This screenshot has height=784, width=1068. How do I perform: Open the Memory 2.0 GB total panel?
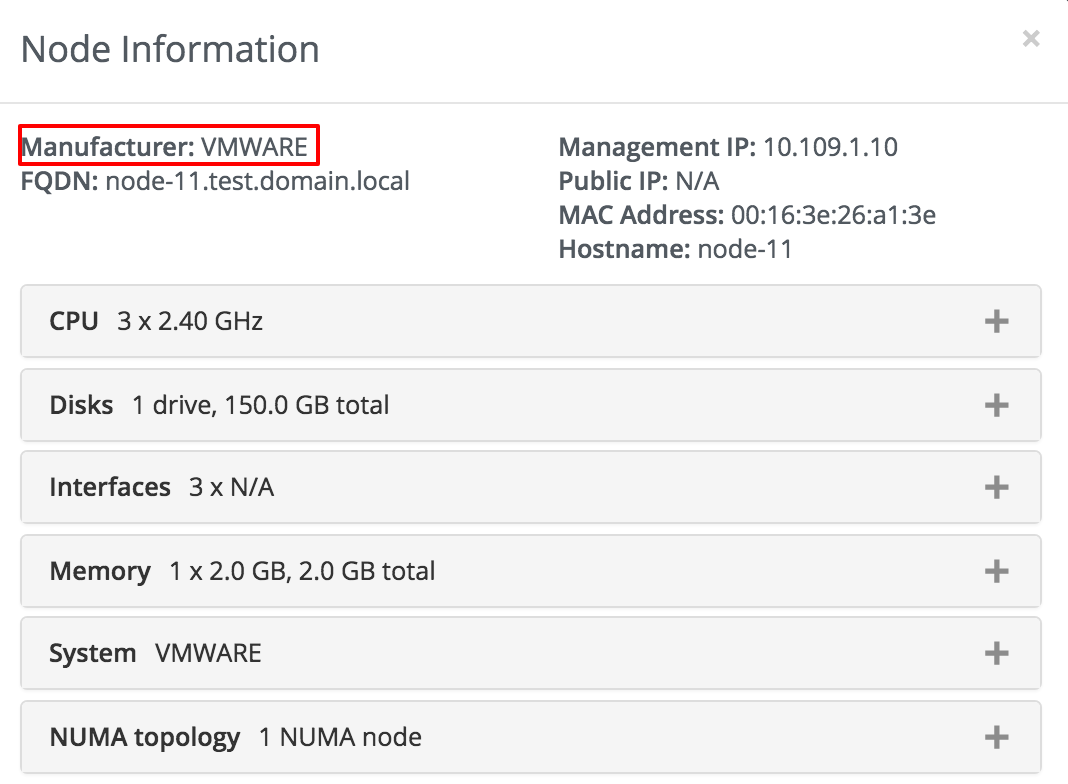(531, 571)
